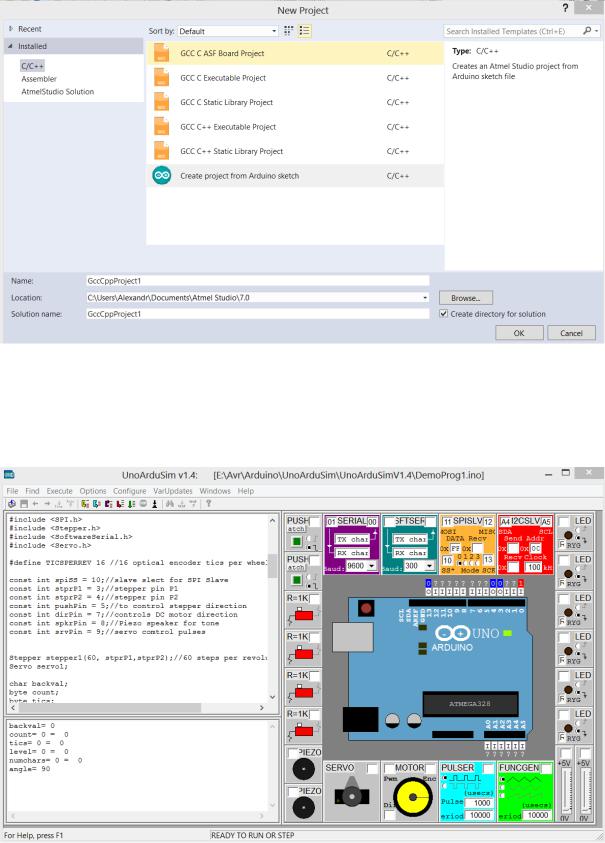Click the search magnifier in New Project
Image resolution: width=605 pixels, height=843 pixels.
coord(587,31)
